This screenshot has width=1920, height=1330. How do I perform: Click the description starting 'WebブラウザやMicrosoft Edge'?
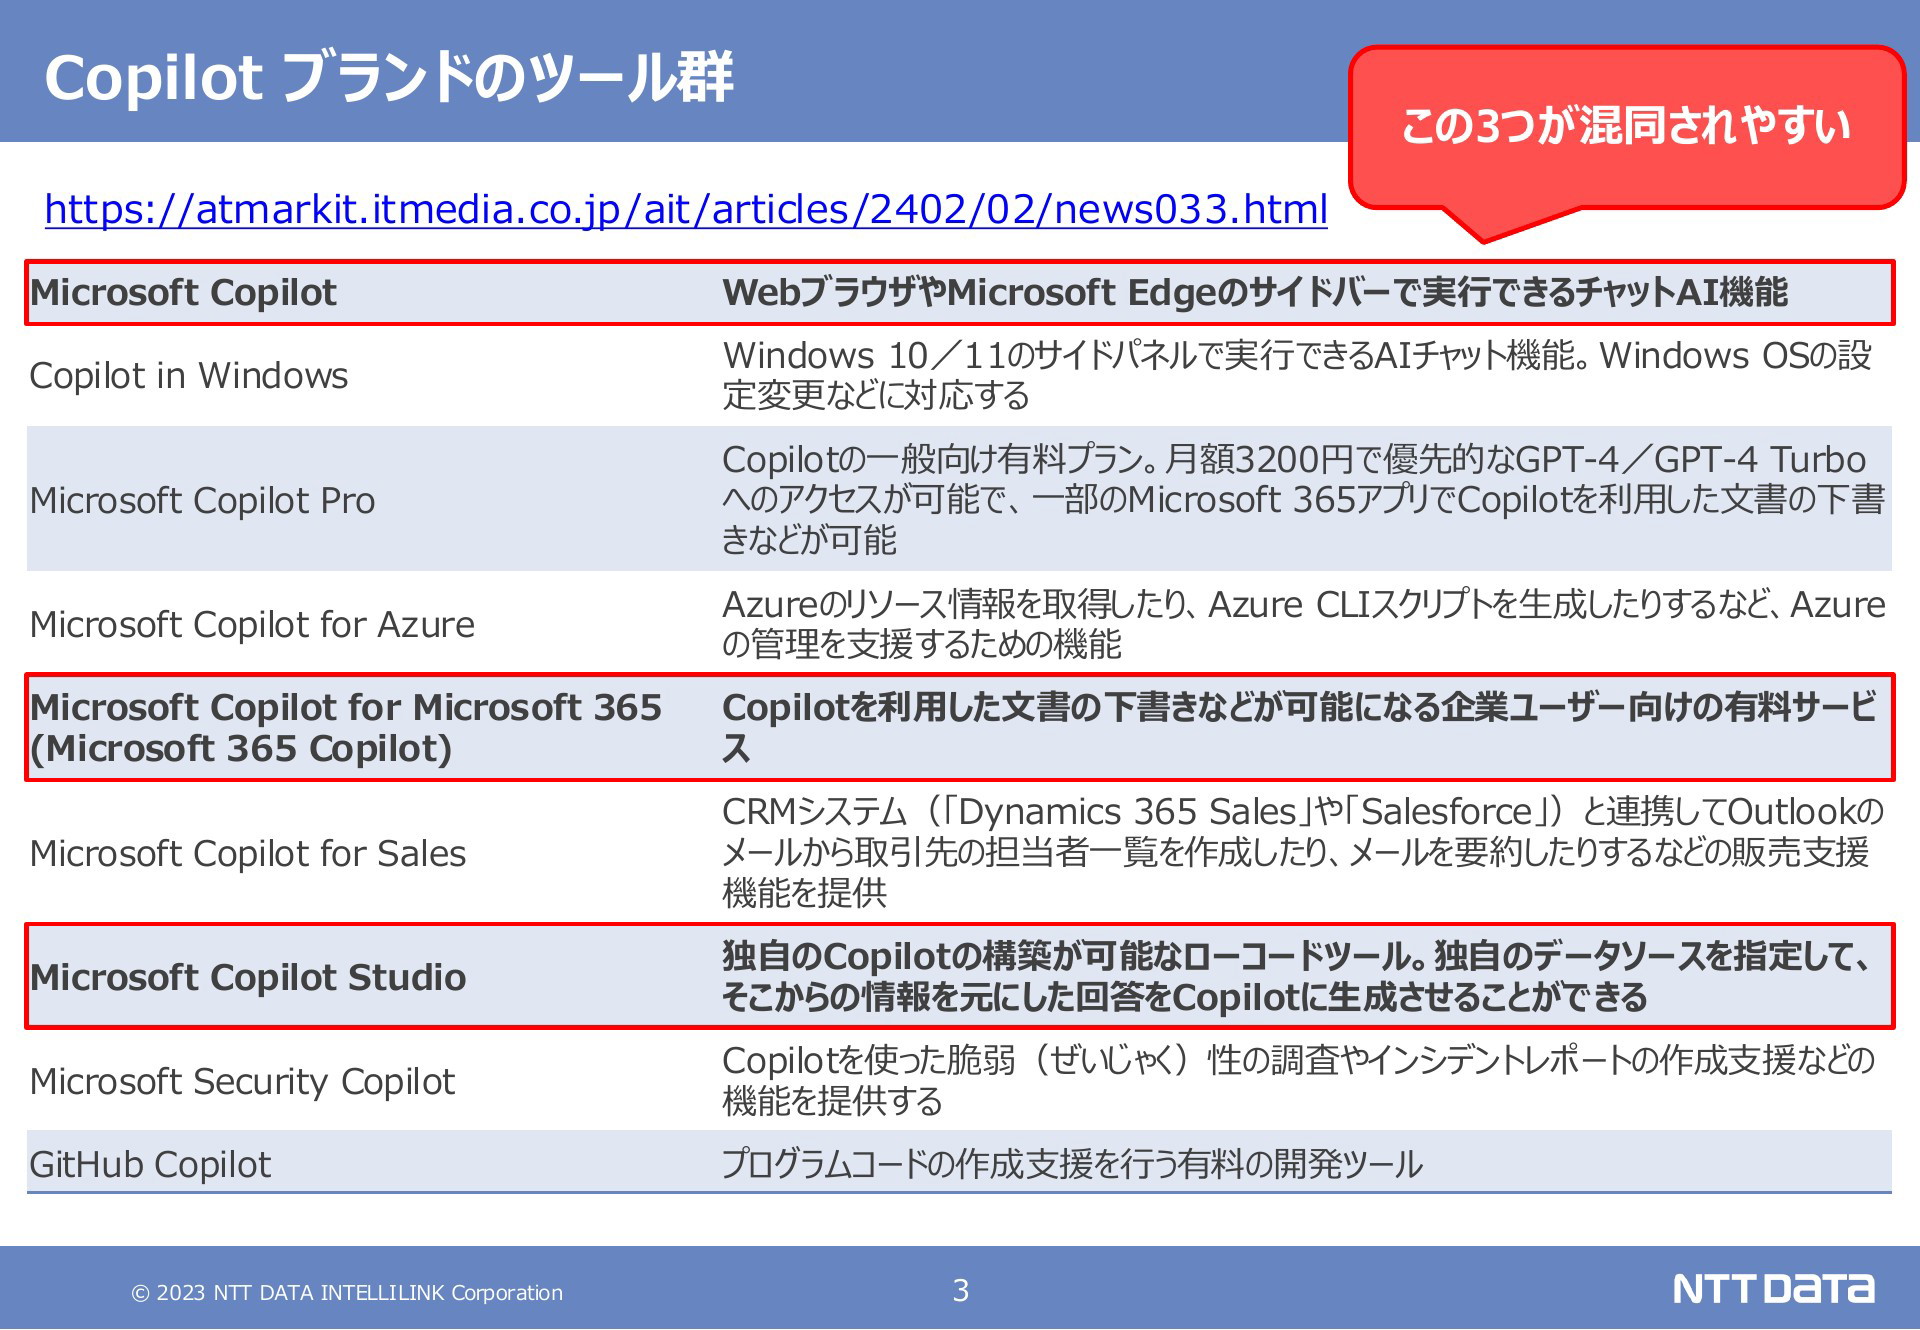[1255, 293]
